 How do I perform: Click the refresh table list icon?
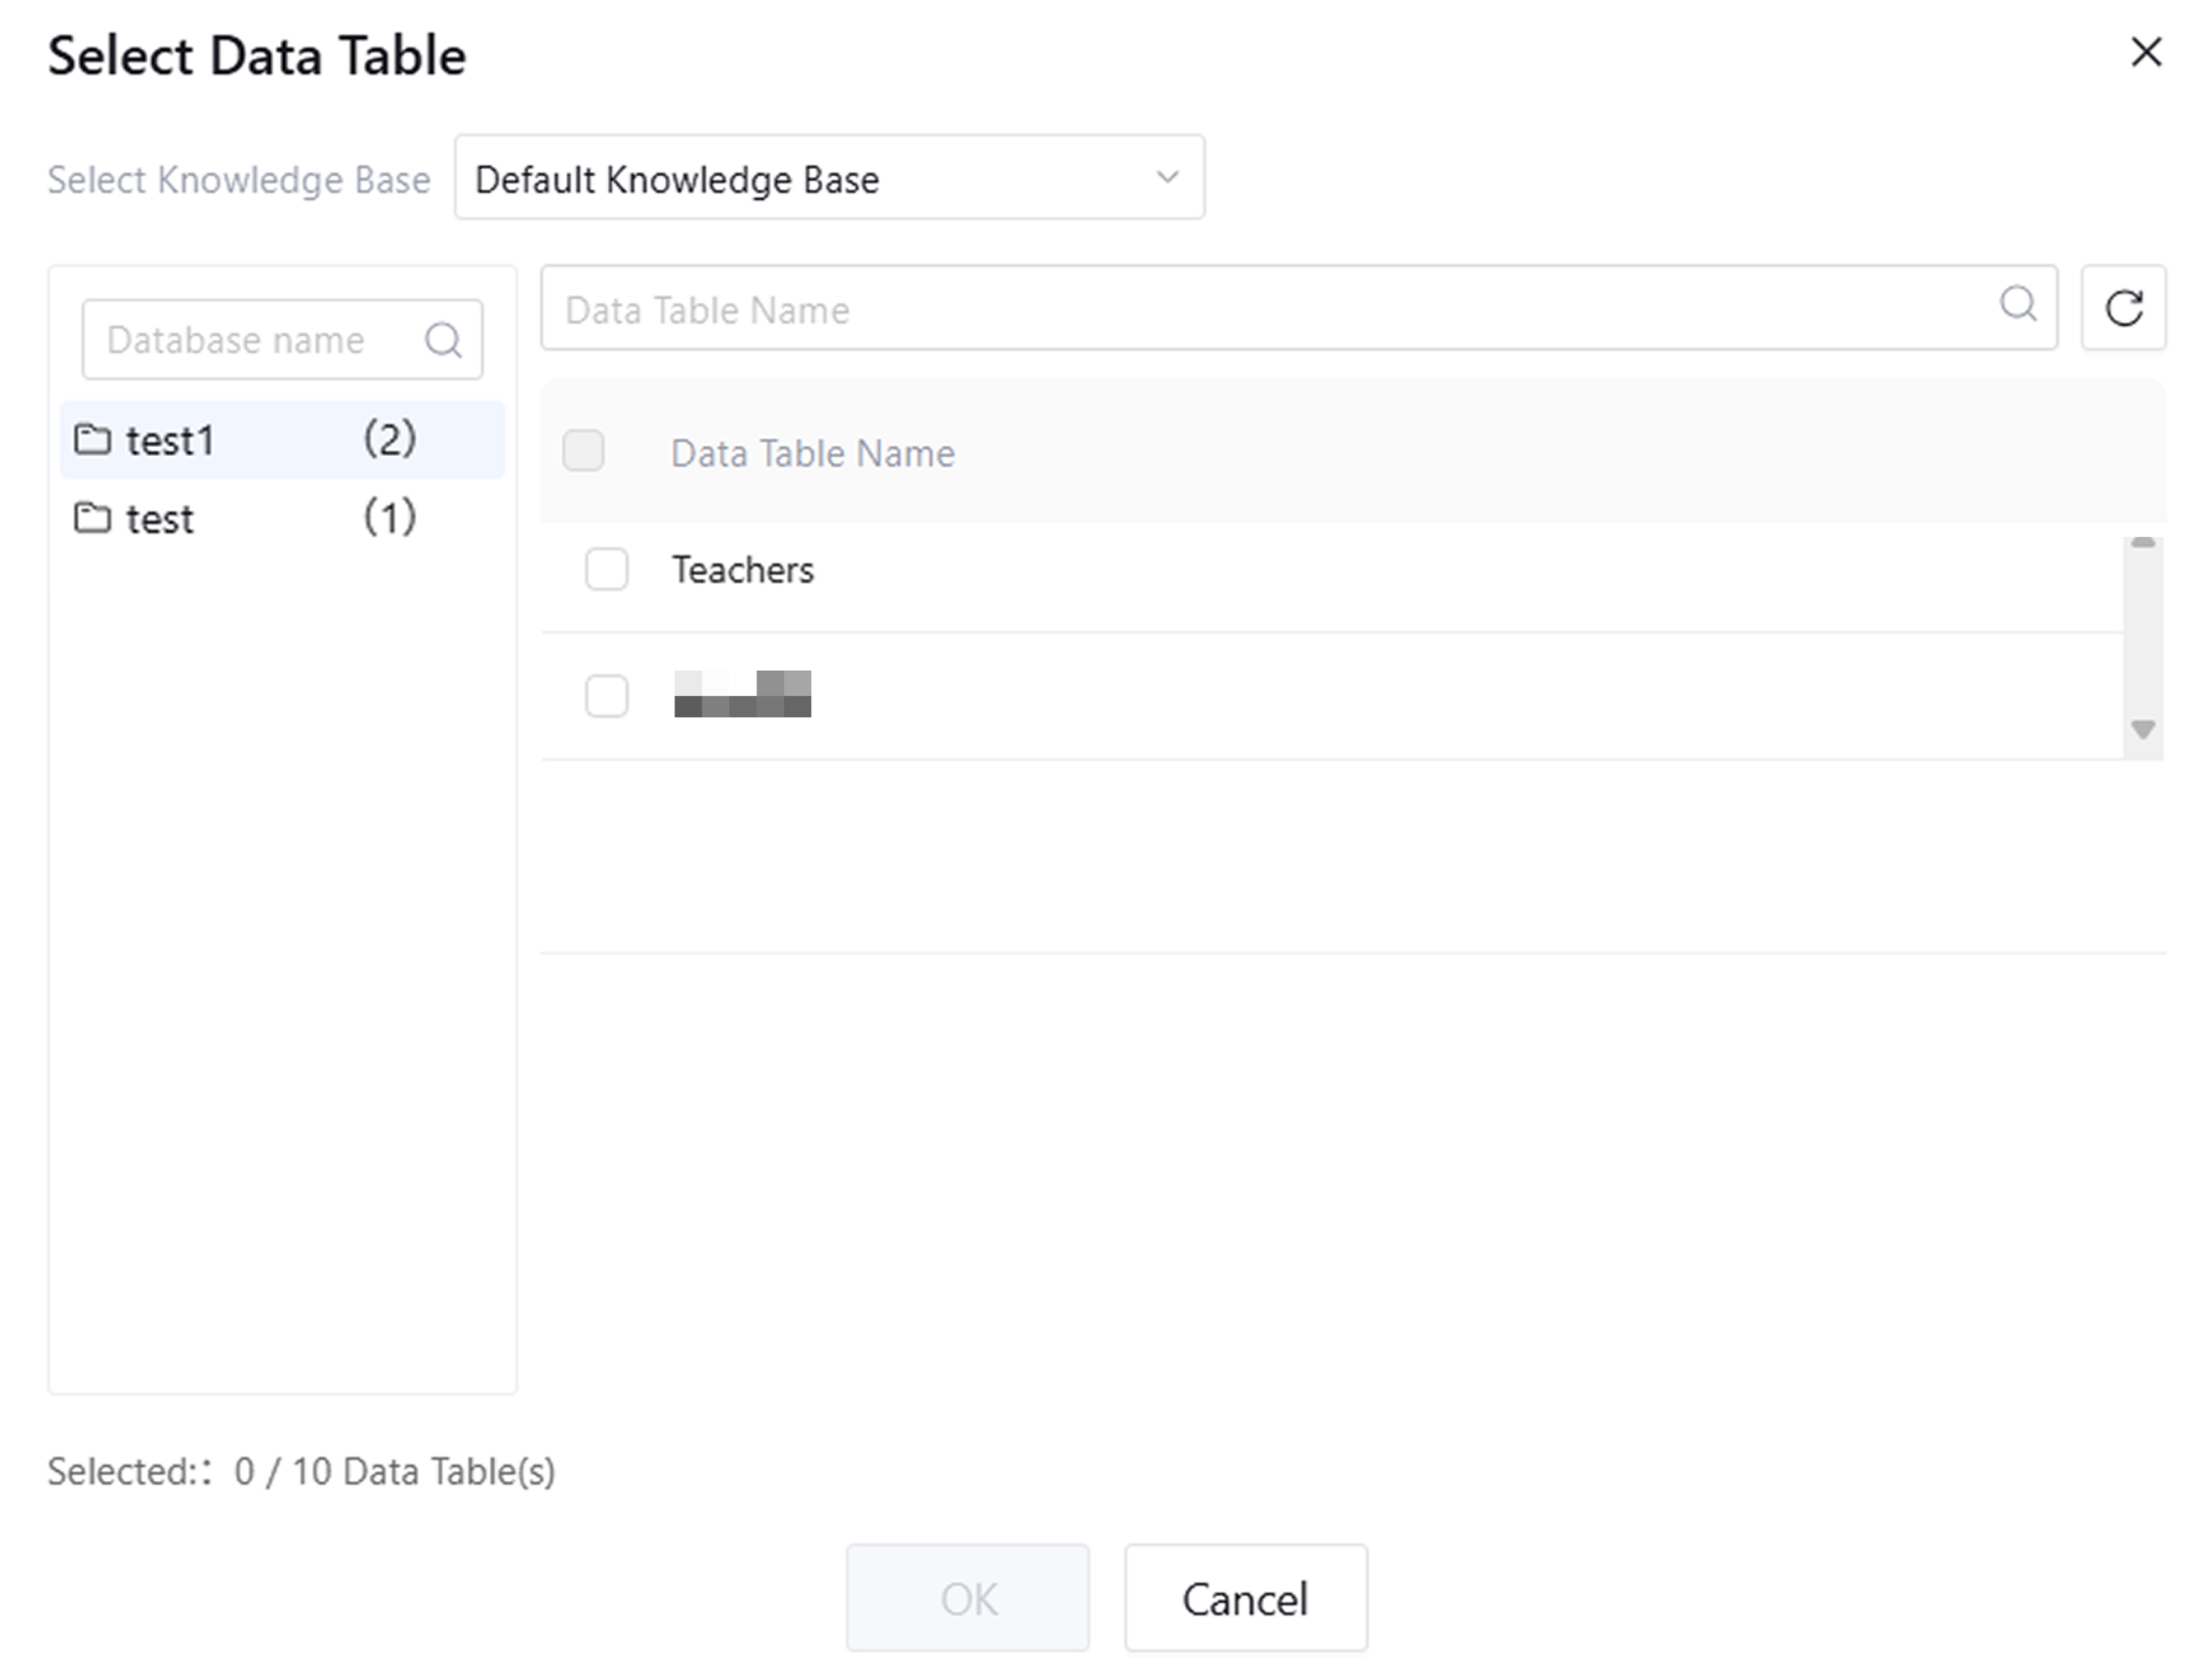point(2123,308)
